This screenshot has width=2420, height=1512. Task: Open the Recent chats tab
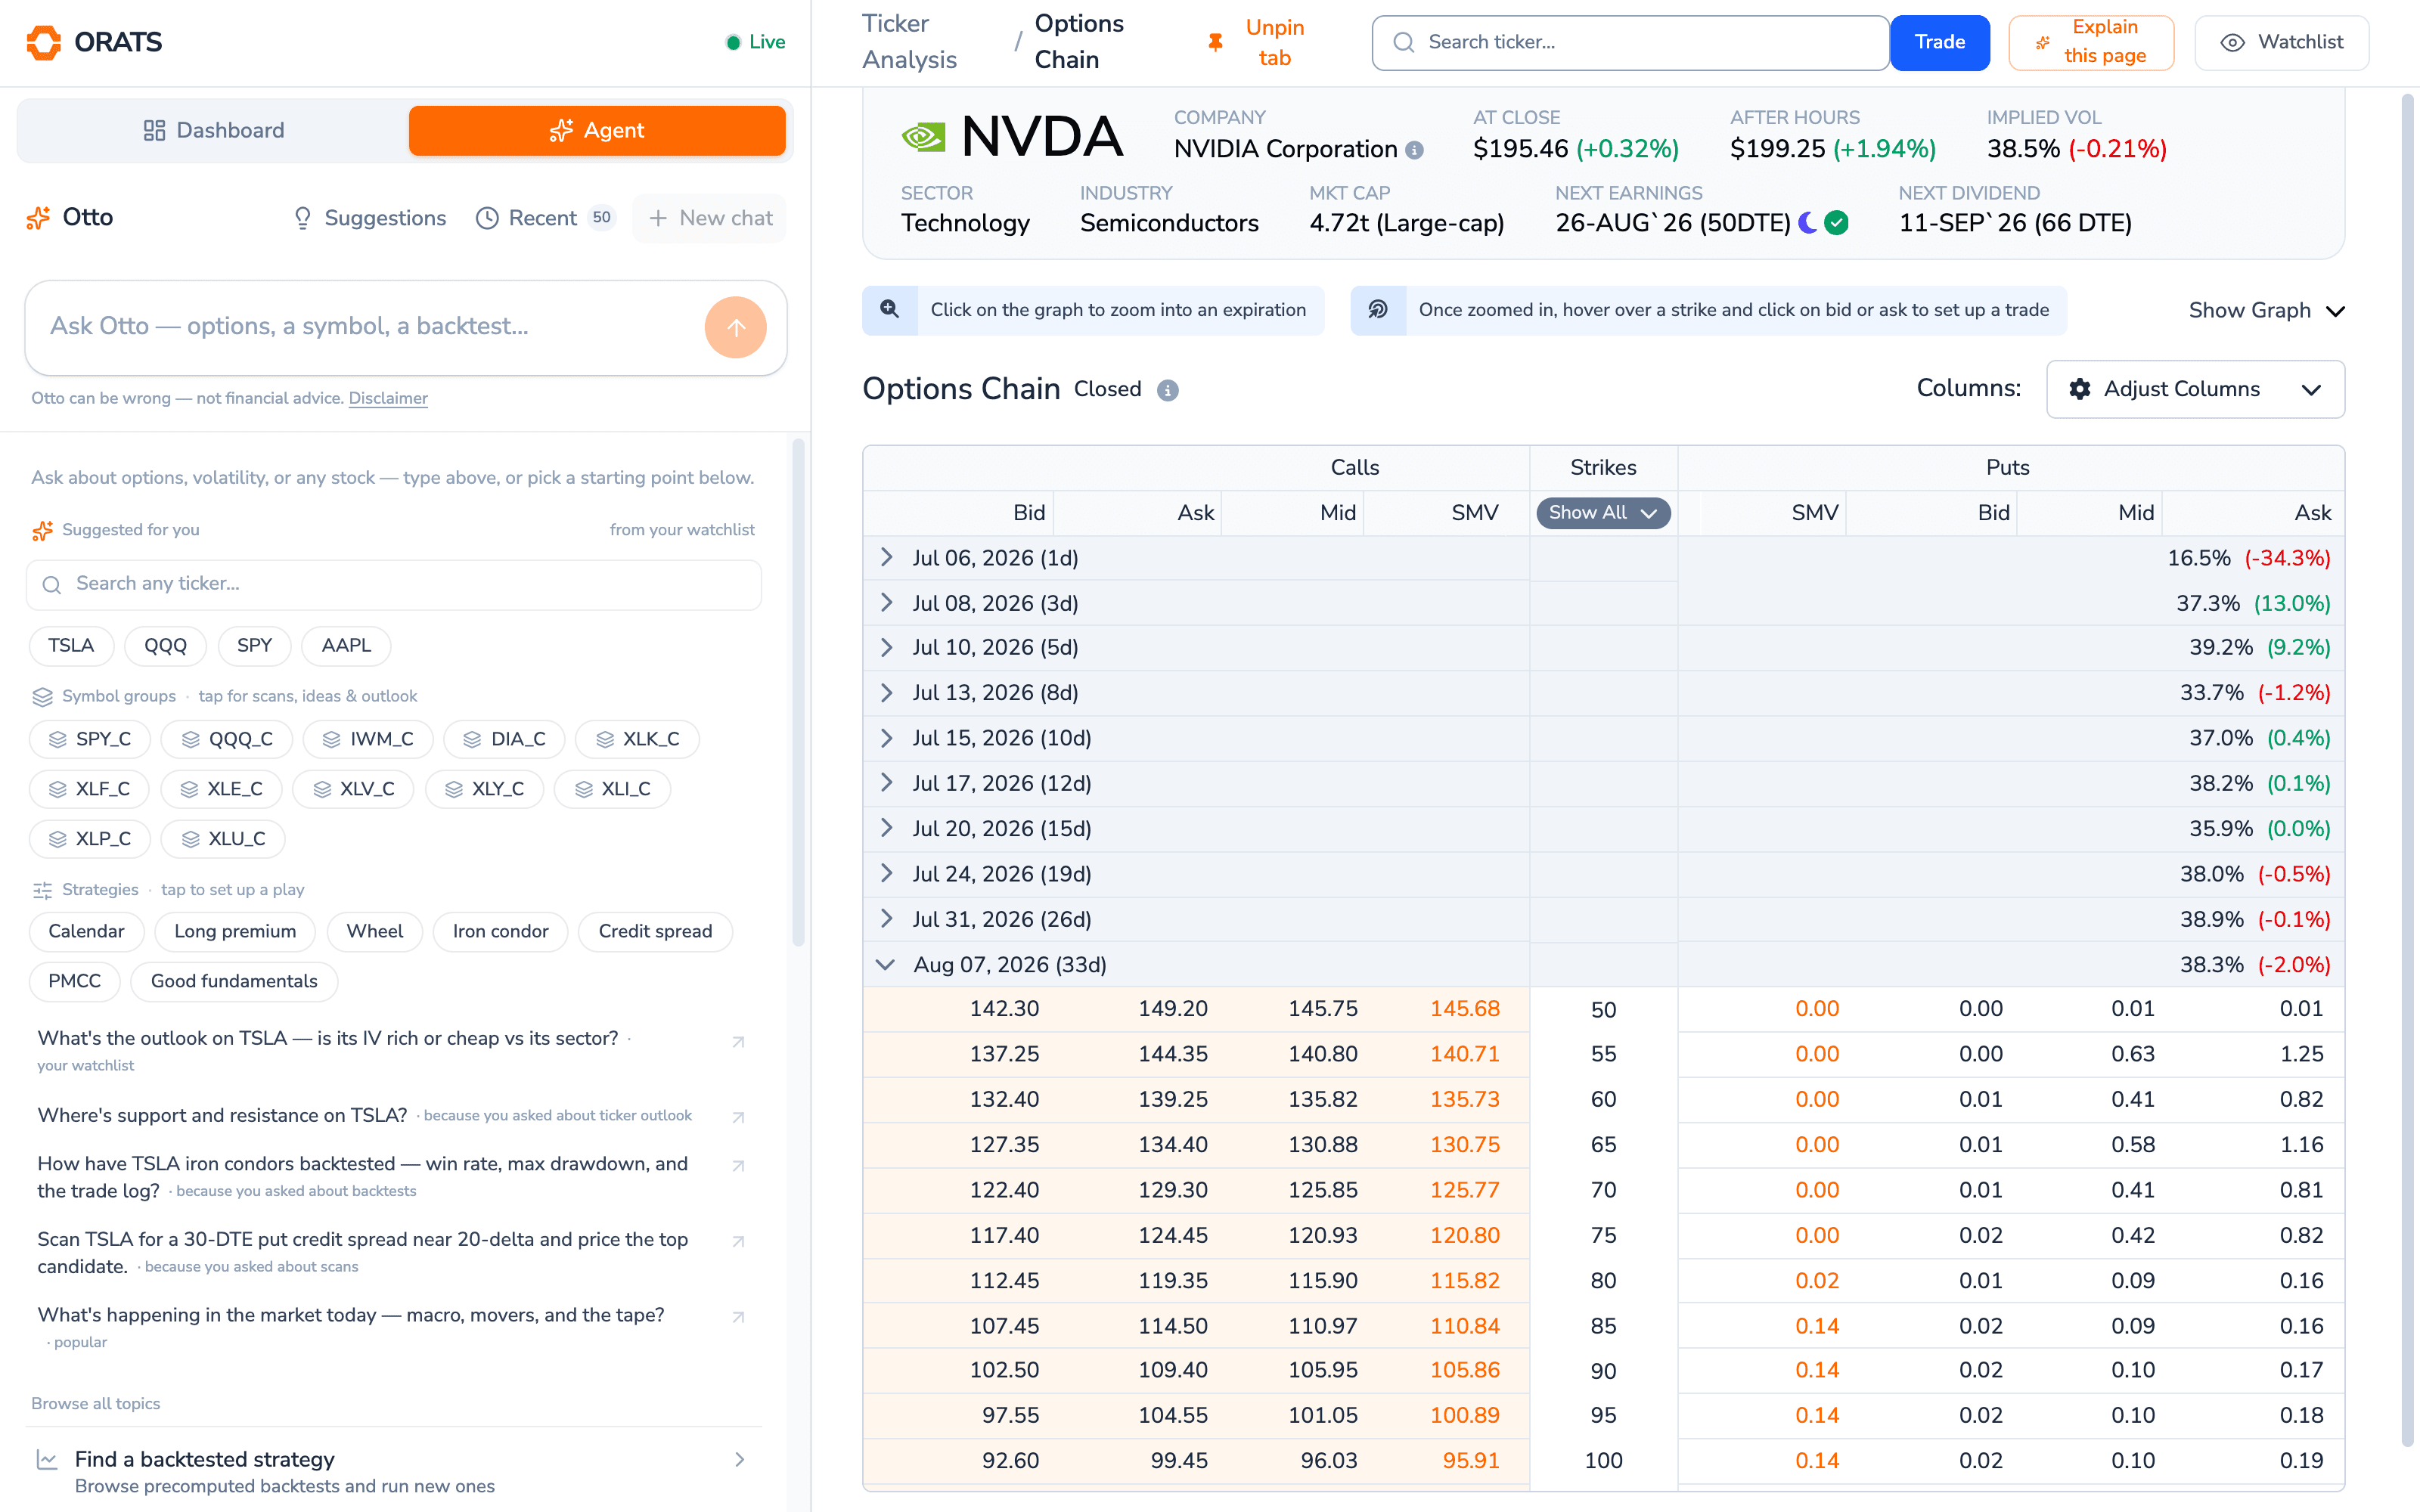[545, 218]
